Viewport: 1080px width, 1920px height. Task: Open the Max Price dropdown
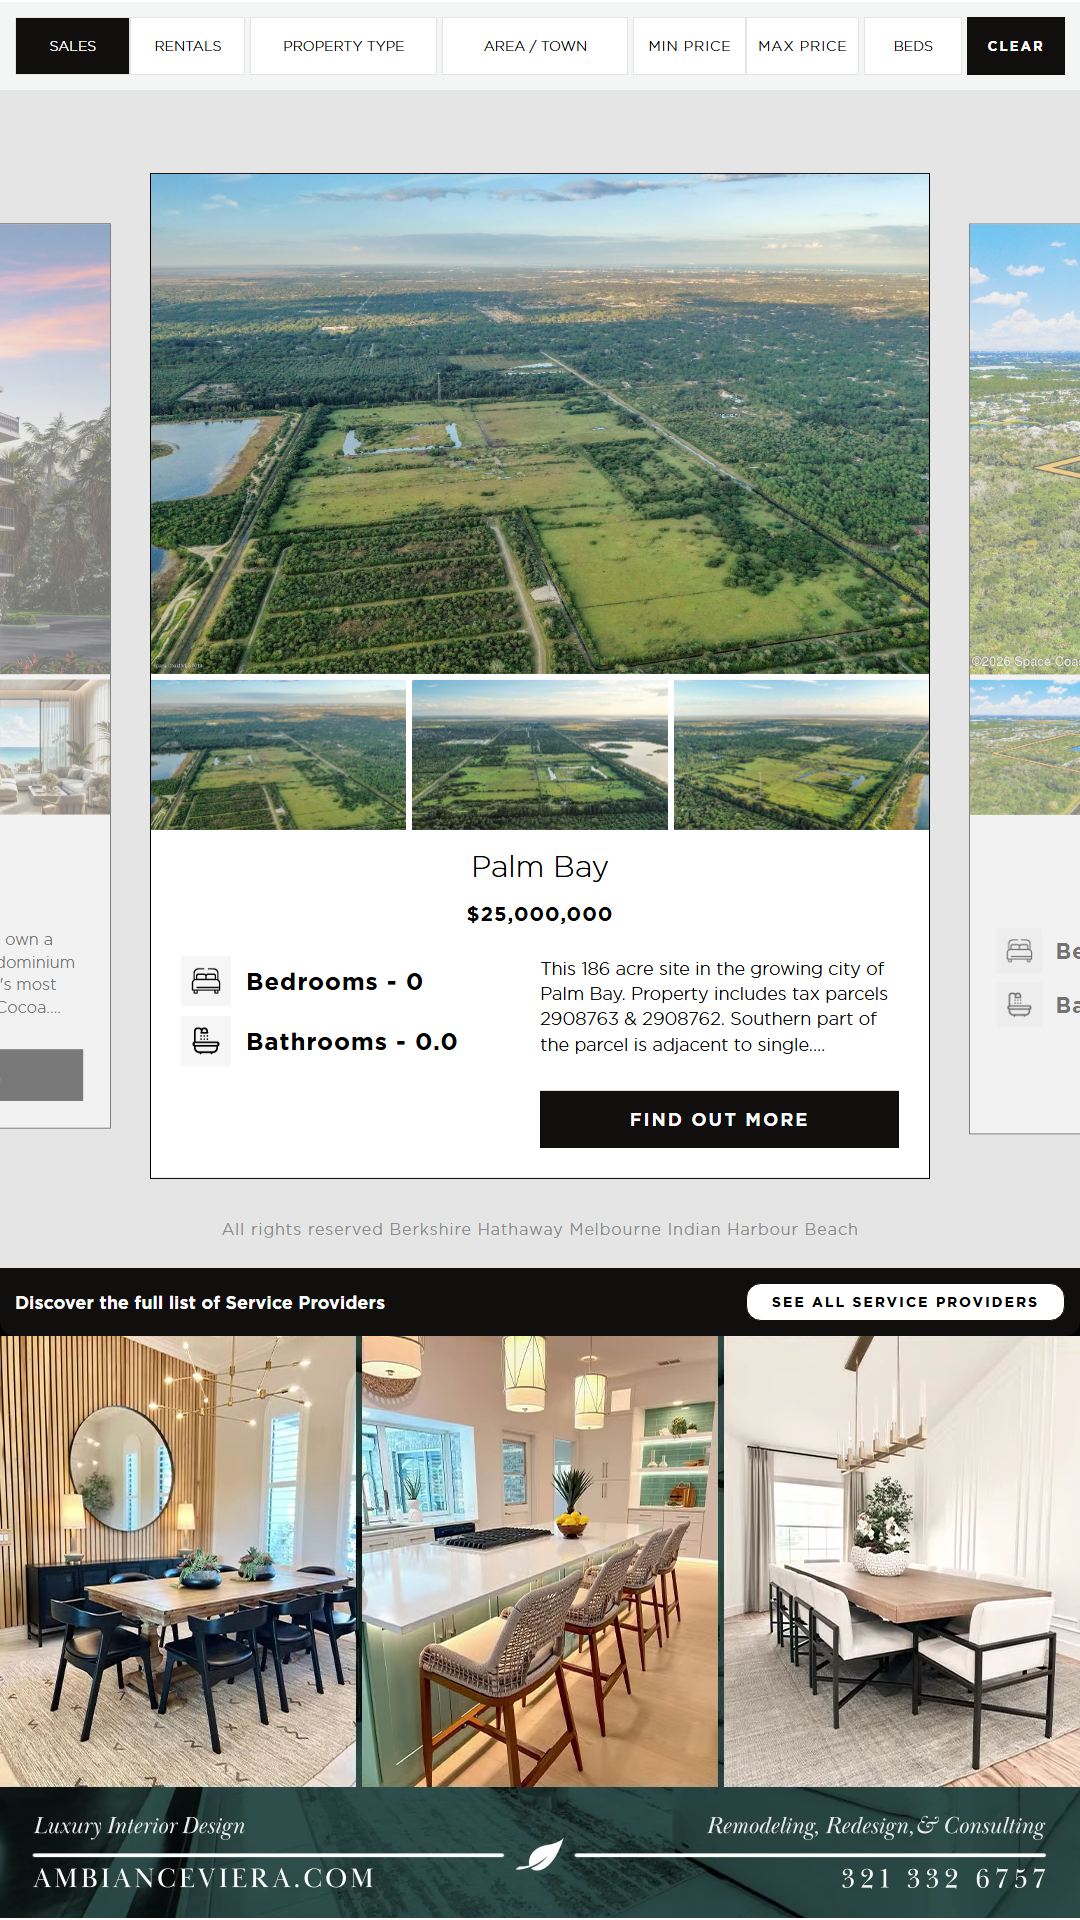click(802, 46)
